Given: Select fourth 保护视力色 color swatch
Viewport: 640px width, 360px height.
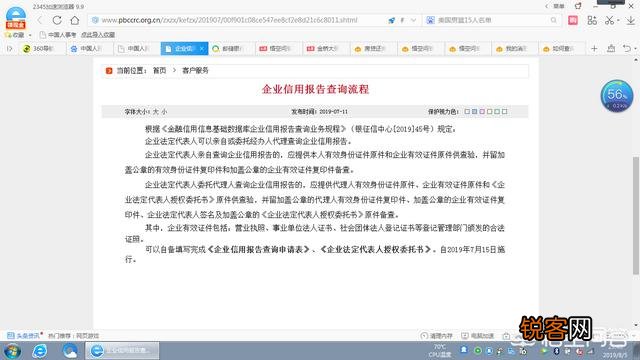Looking at the screenshot, I should [x=489, y=111].
